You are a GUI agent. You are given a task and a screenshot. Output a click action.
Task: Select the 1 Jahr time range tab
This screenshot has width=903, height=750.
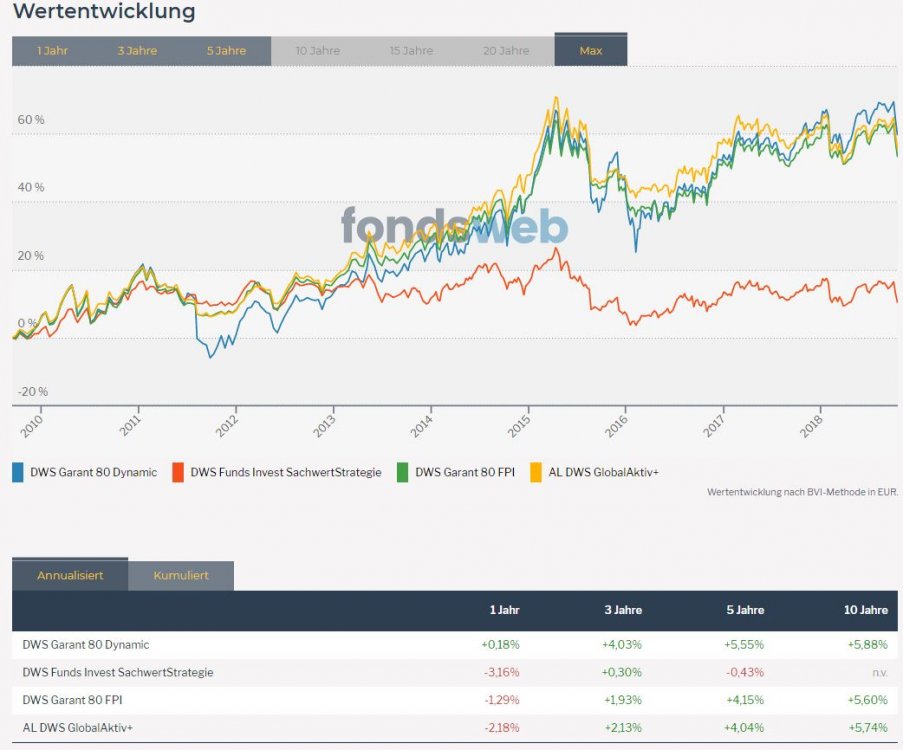tap(52, 51)
